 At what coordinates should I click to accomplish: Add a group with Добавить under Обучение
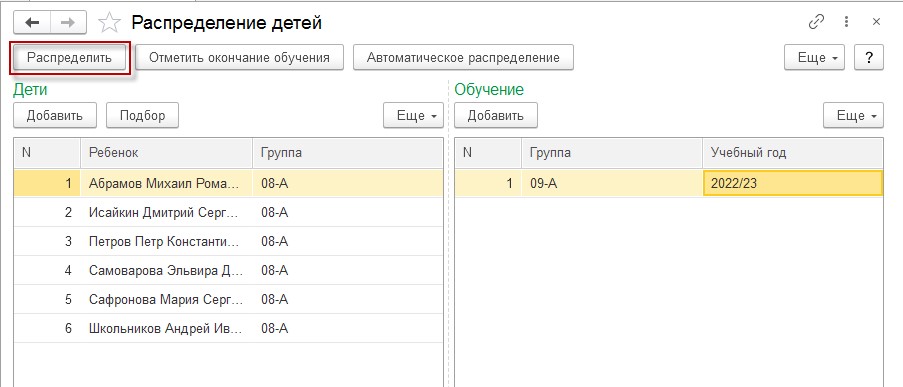click(495, 115)
